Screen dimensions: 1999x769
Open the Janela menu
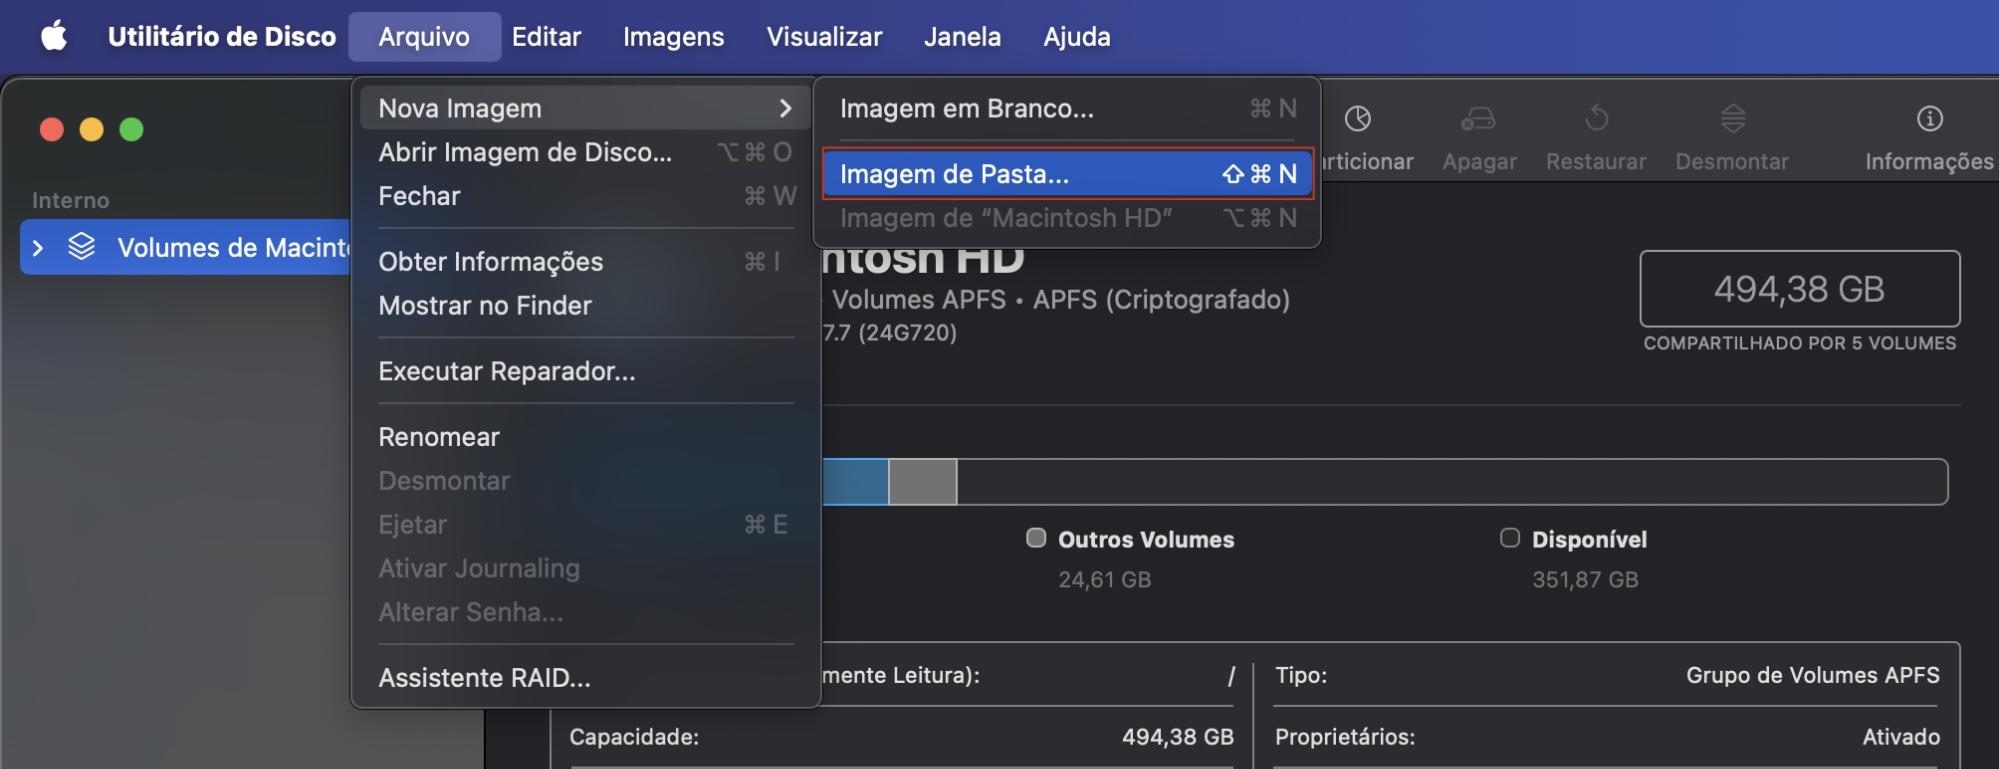[x=962, y=37]
